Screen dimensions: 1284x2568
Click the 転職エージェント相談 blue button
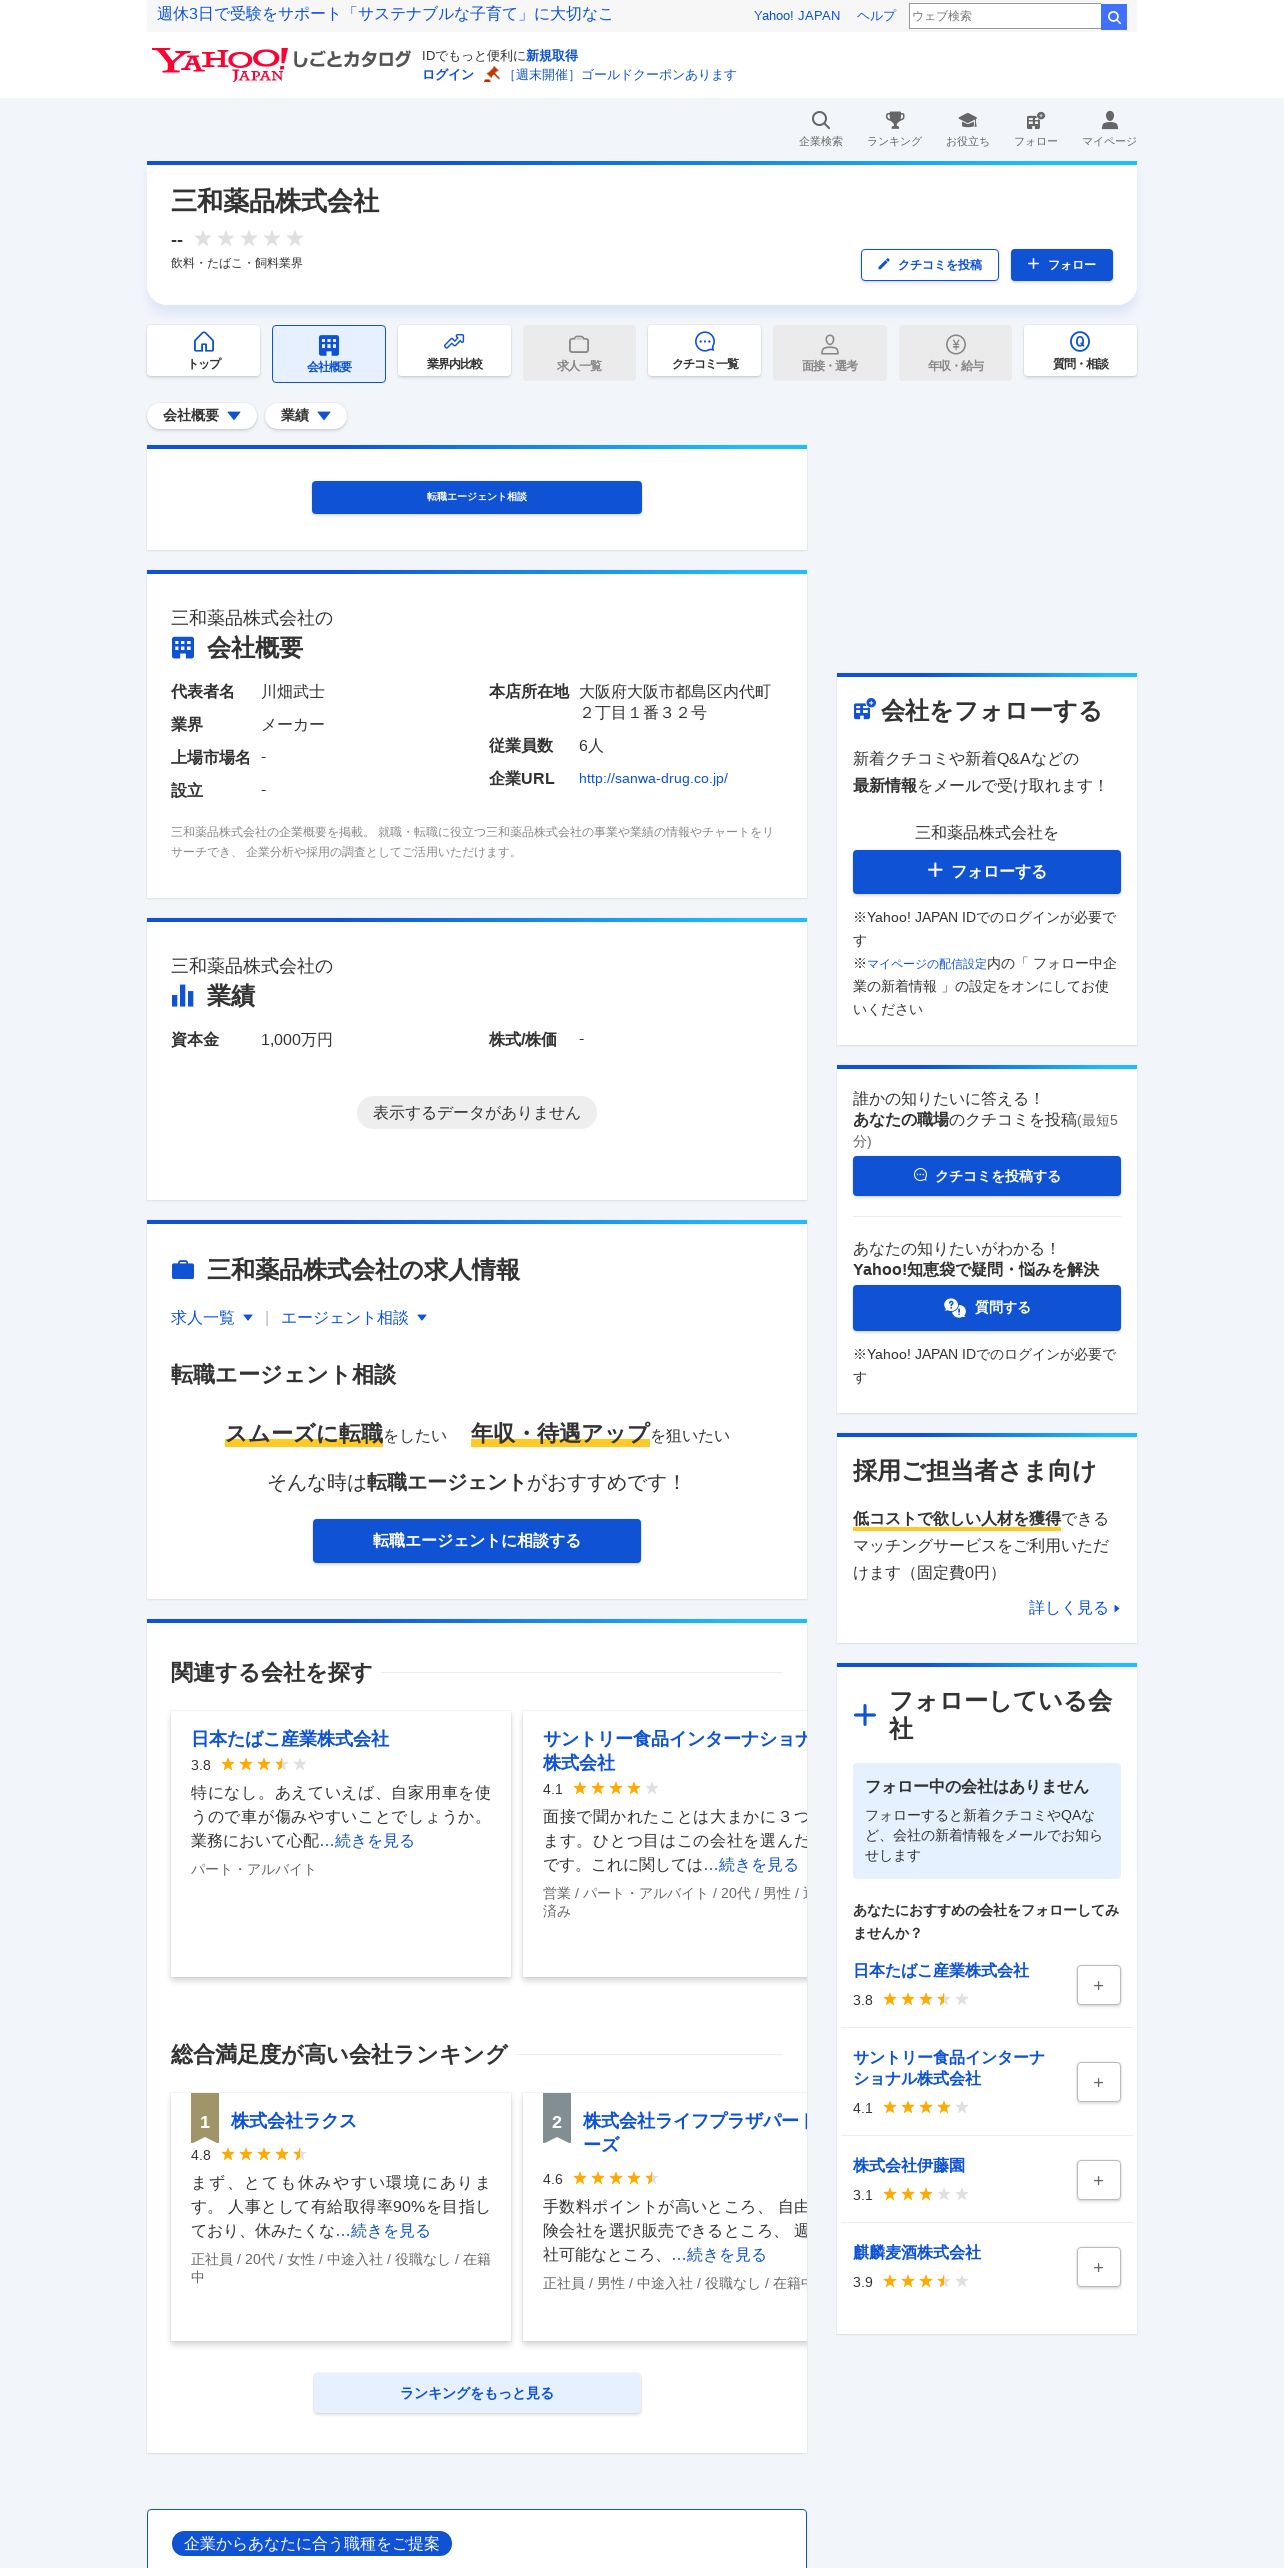(x=477, y=497)
